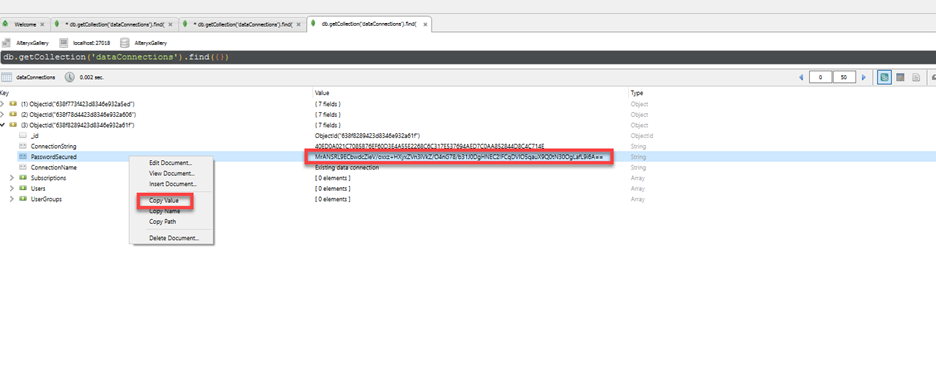Image resolution: width=936 pixels, height=392 pixels.
Task: Click the skip field showing 0
Action: point(821,78)
